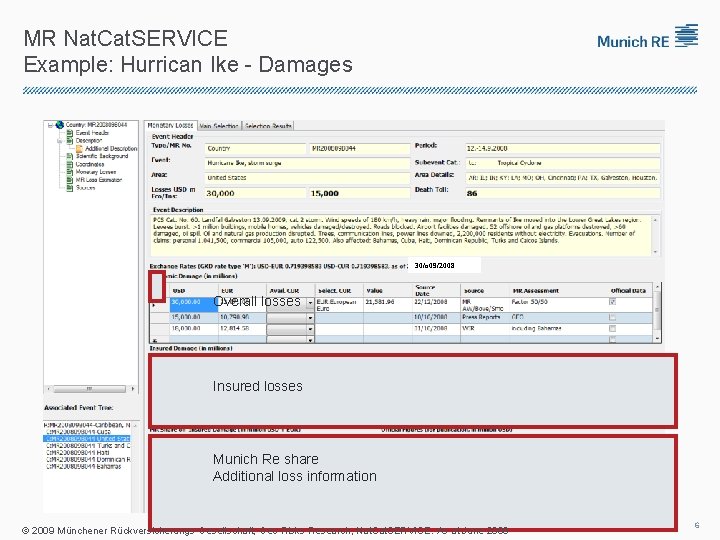
Task: Click the Event field Hurricane Ike, storm surge
Action: (x=307, y=163)
